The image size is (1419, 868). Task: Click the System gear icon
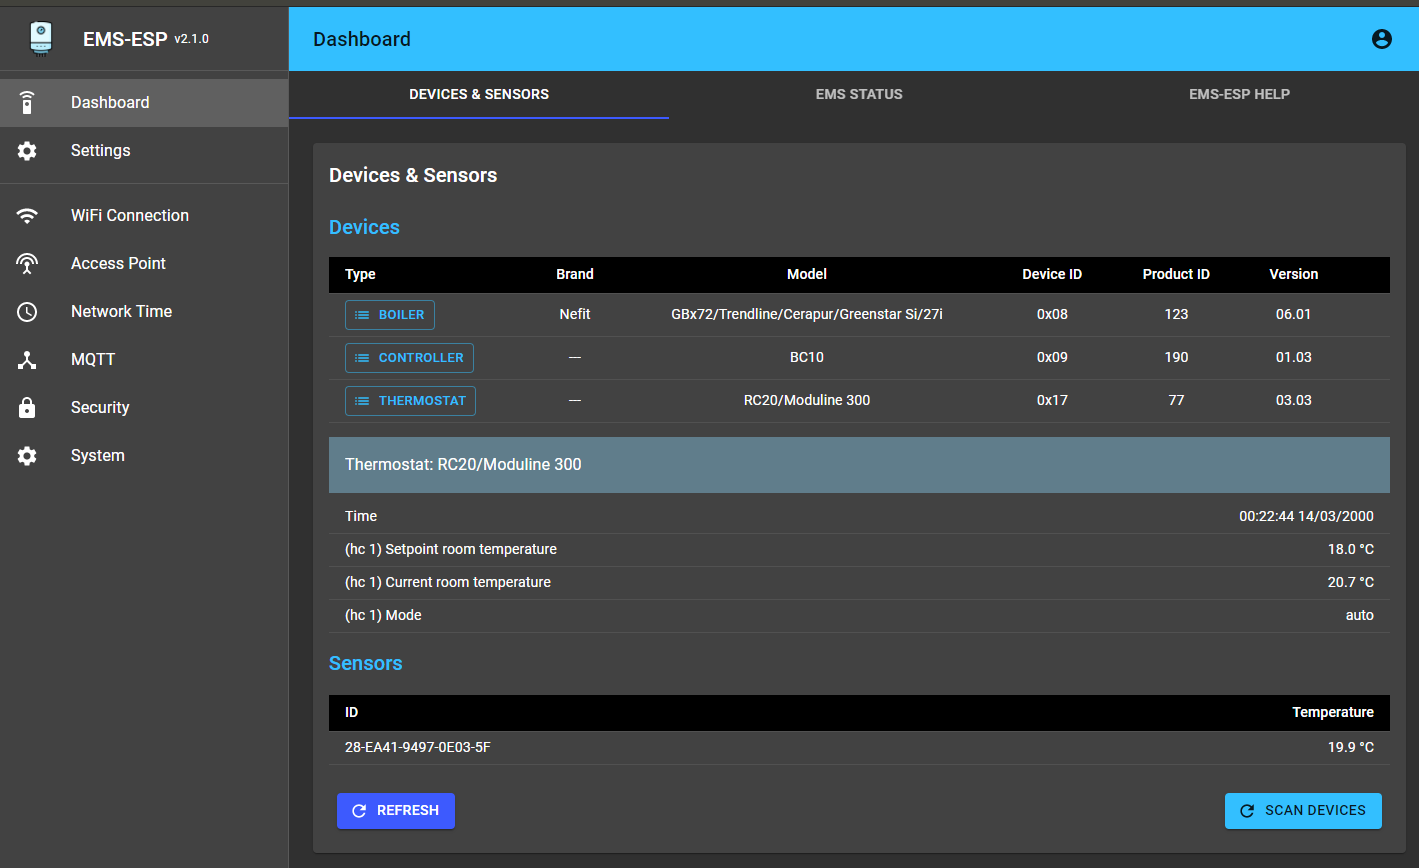27,456
